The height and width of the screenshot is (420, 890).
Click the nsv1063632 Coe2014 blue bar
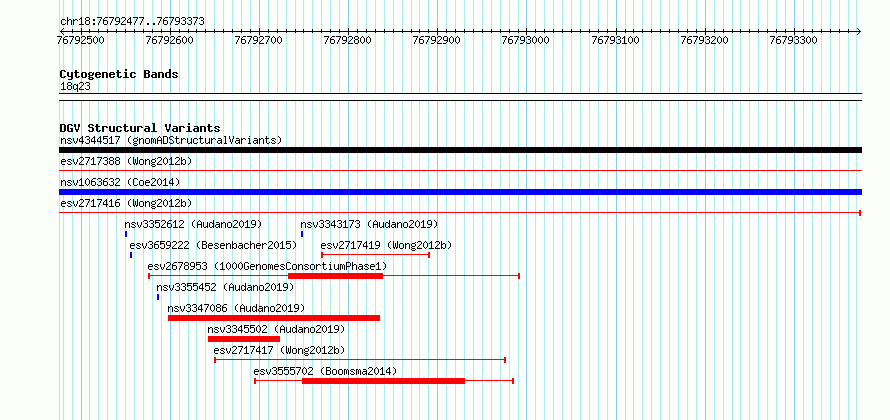click(x=460, y=192)
